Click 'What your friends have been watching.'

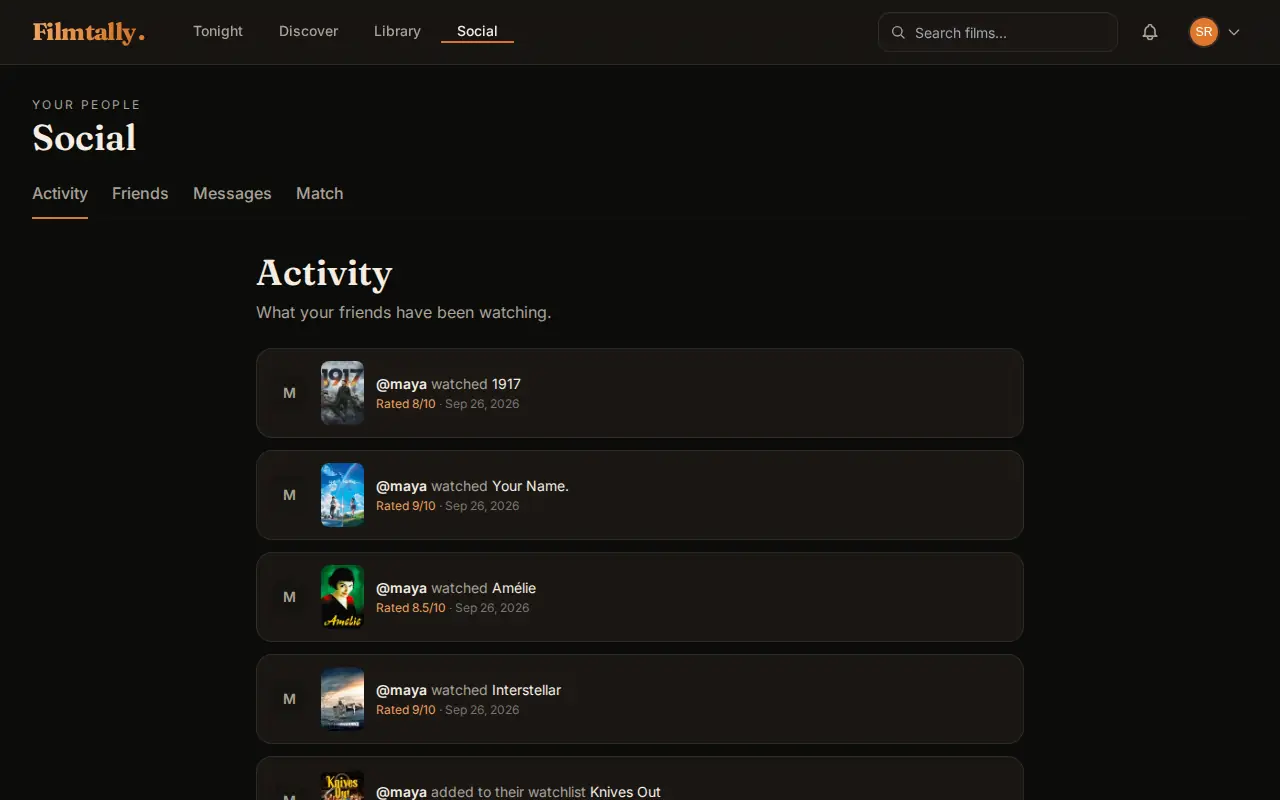403,312
